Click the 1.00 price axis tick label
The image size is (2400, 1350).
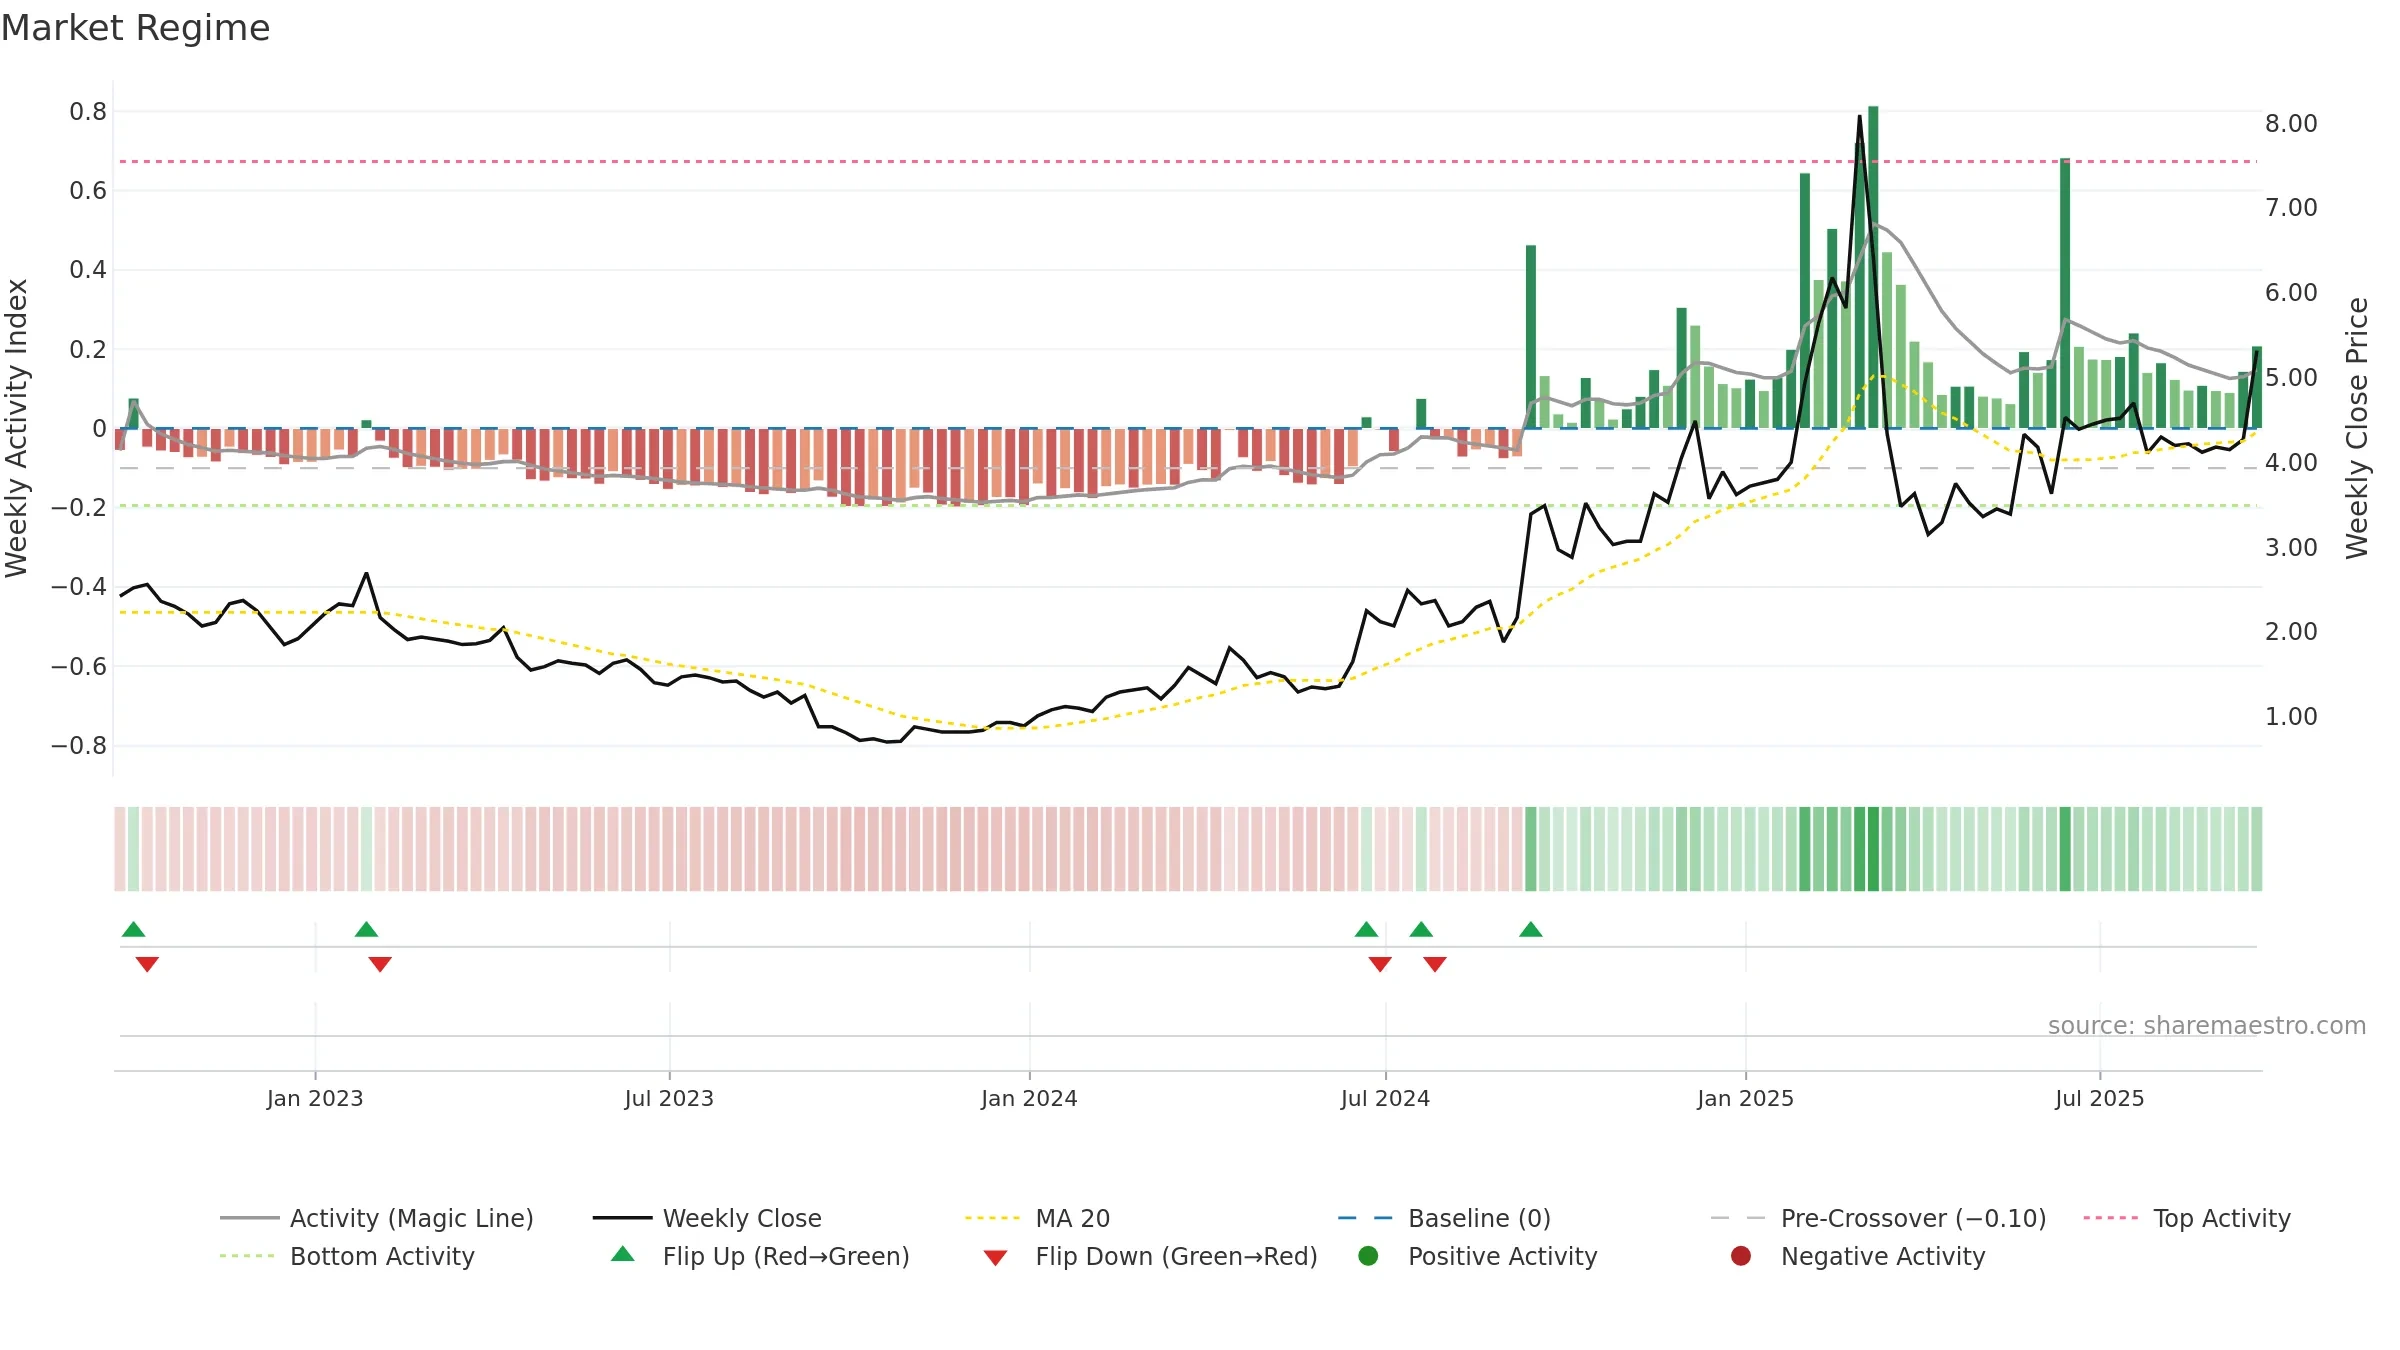[x=2291, y=716]
